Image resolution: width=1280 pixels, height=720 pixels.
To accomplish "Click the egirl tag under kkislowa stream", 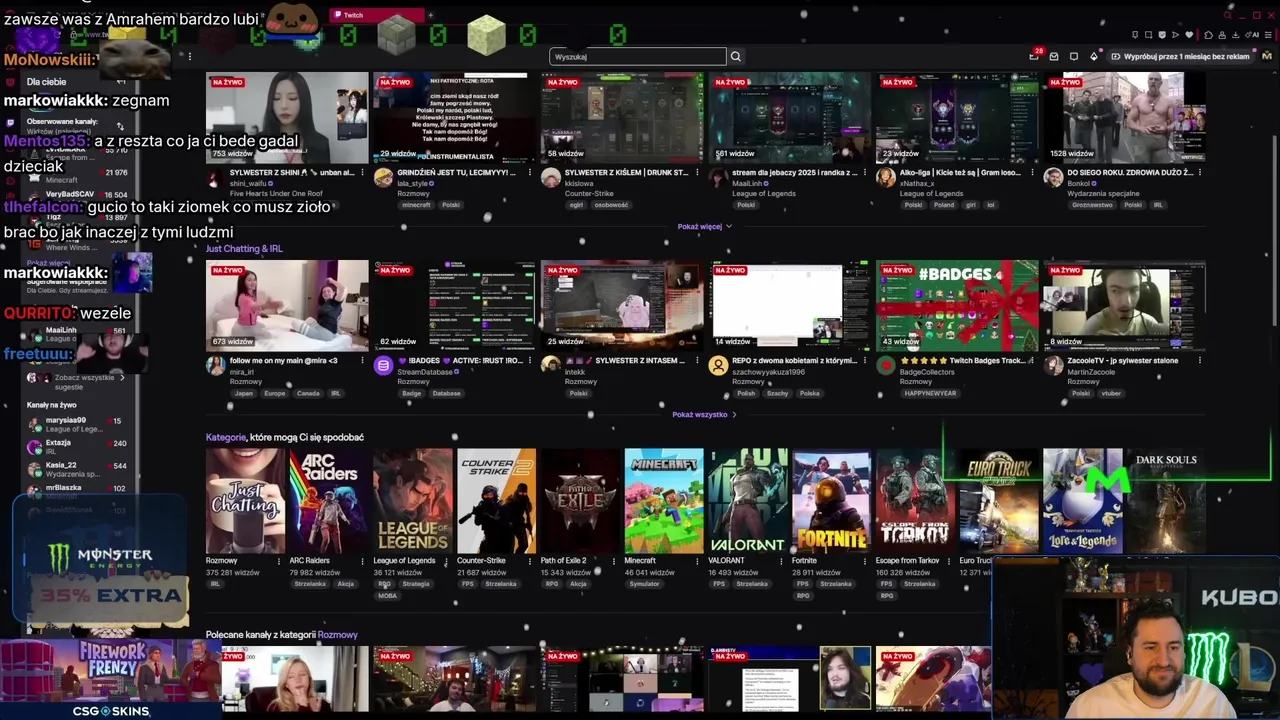I will tap(577, 205).
